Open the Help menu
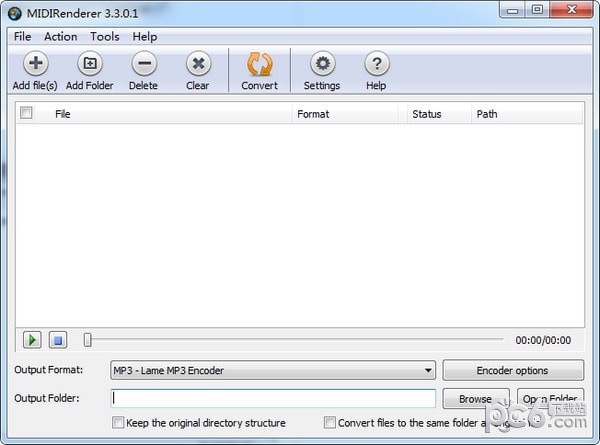The height and width of the screenshot is (445, 600). 145,37
